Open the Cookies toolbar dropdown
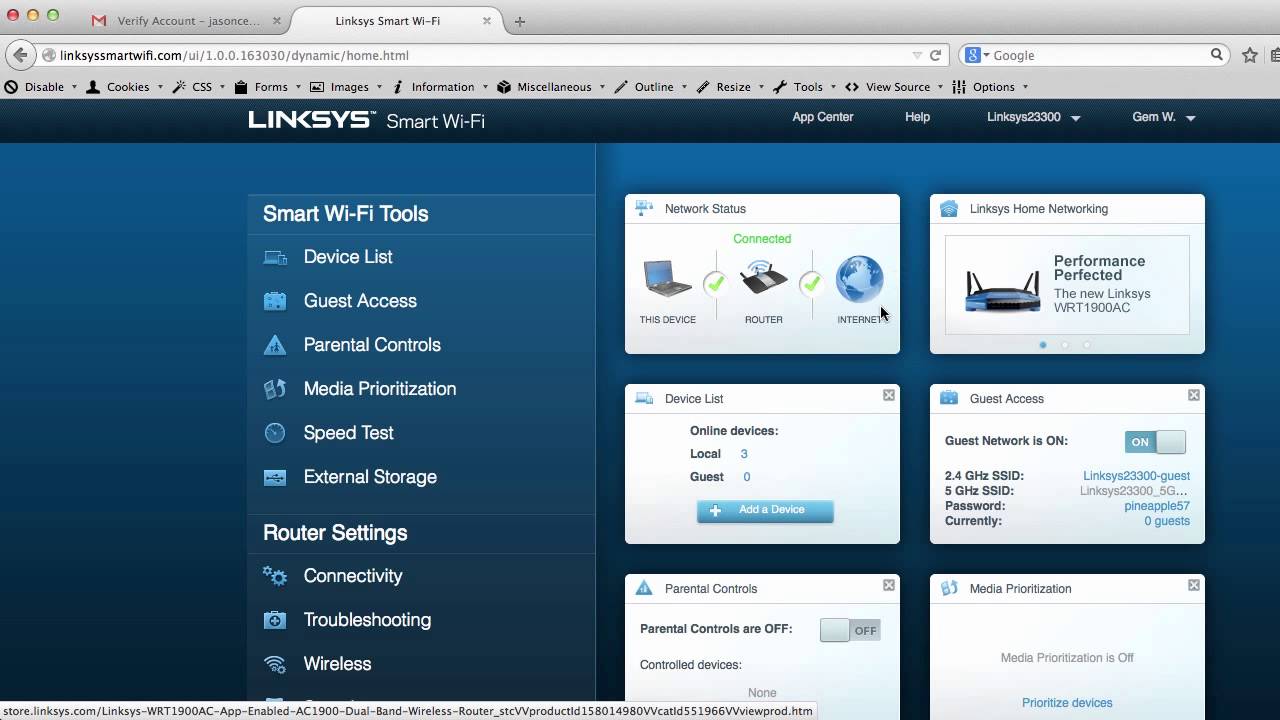1280x720 pixels. click(x=125, y=87)
